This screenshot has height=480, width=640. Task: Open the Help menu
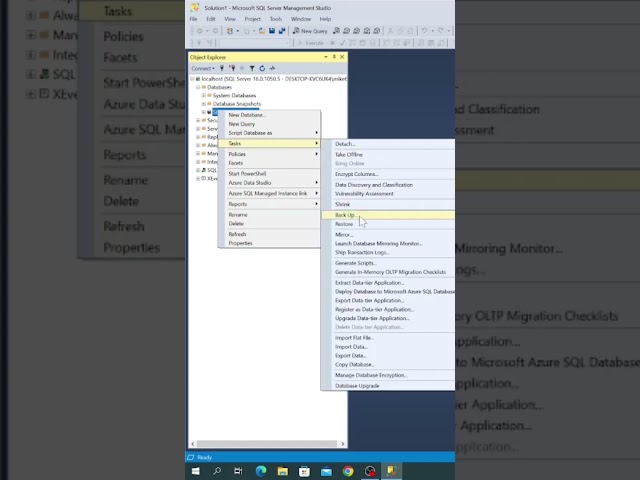[325, 19]
